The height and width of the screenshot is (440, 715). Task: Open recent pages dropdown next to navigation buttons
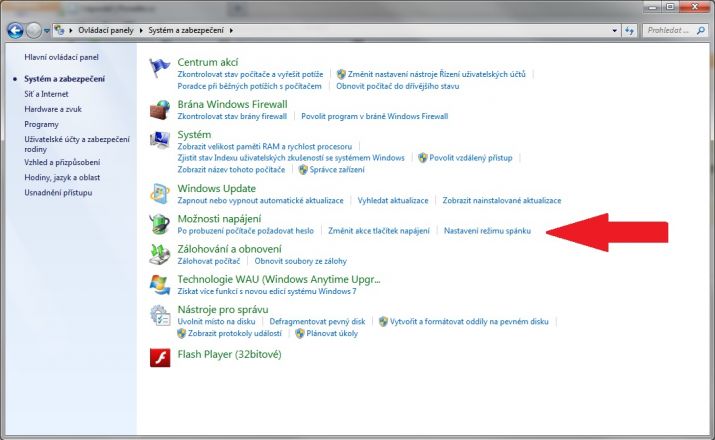coord(47,31)
